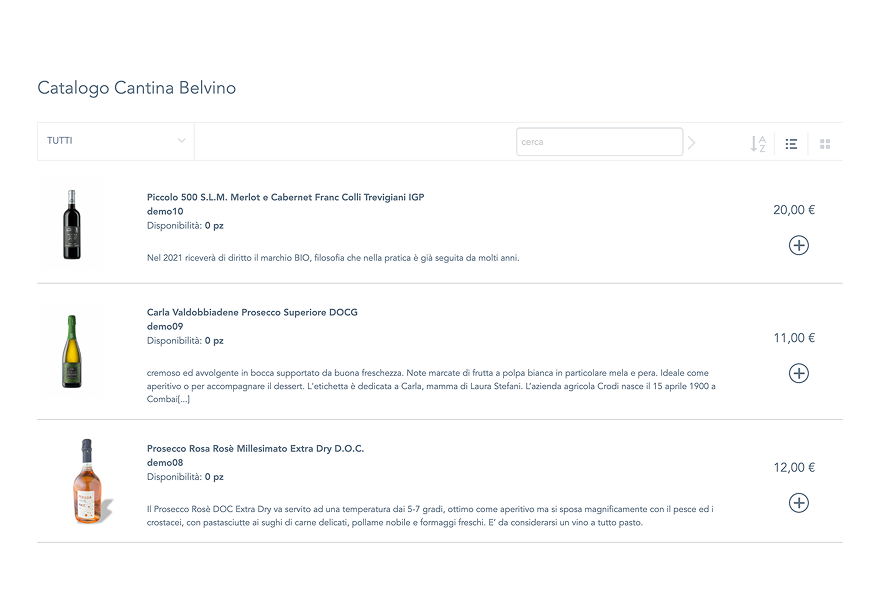Submit search with arrow icon
The image size is (878, 606).
click(x=691, y=142)
